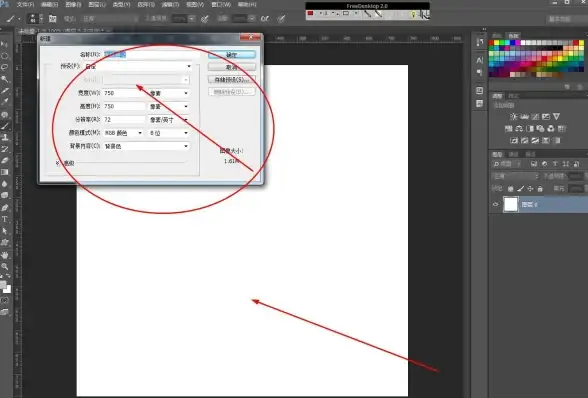Viewport: 588px width, 398px height.
Task: Select the Quick Selection tool
Action: (x=4, y=79)
